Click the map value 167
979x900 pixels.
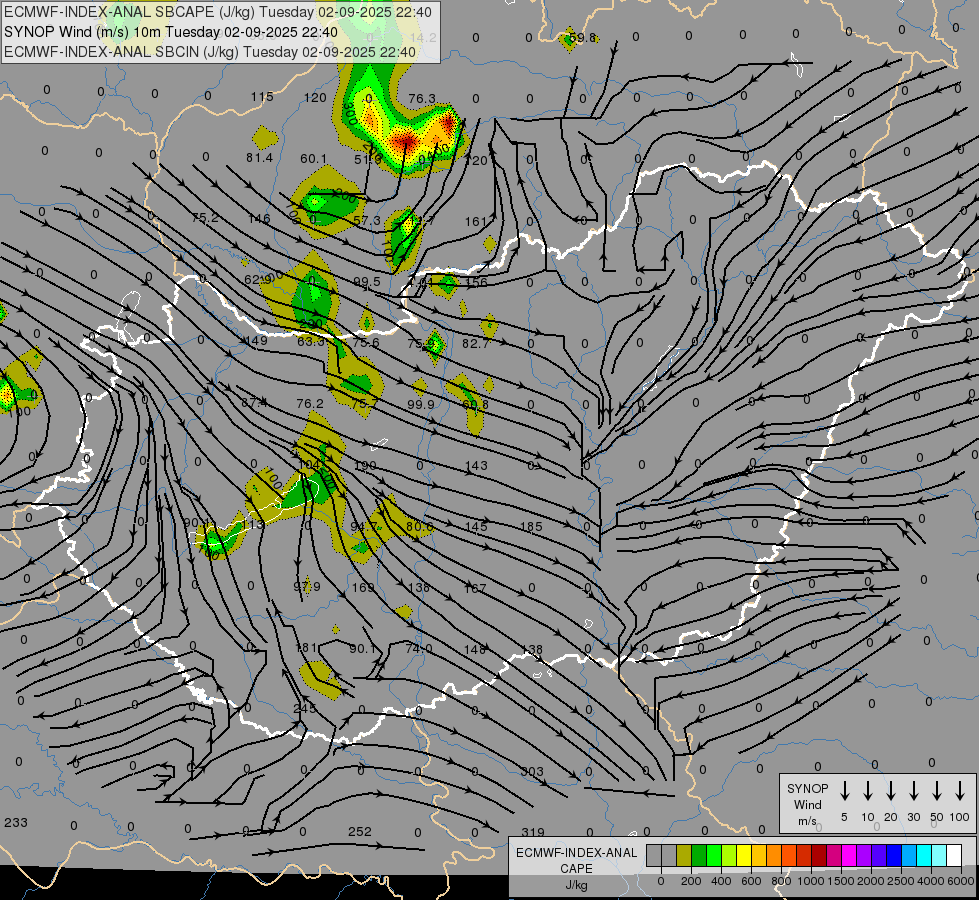(x=475, y=588)
